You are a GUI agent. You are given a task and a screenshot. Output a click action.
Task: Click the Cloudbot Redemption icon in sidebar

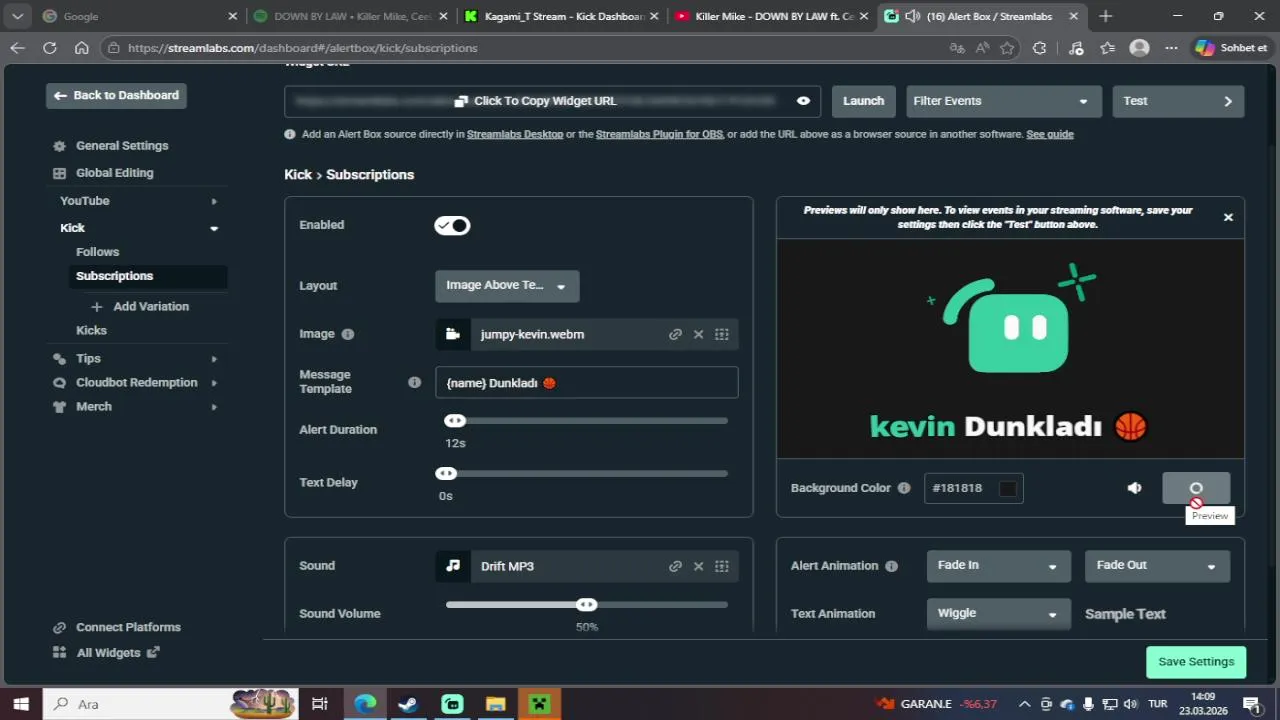(x=59, y=383)
